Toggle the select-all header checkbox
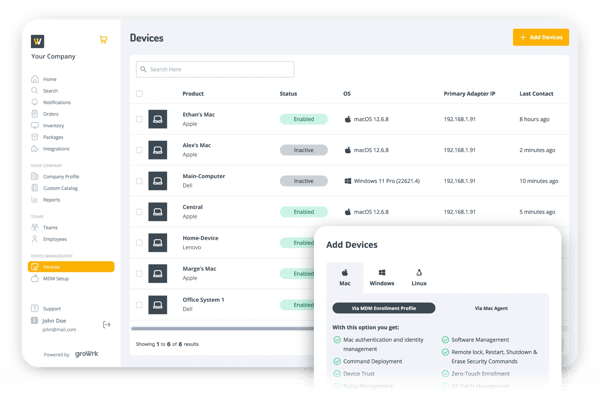The width and height of the screenshot is (600, 394). click(139, 94)
